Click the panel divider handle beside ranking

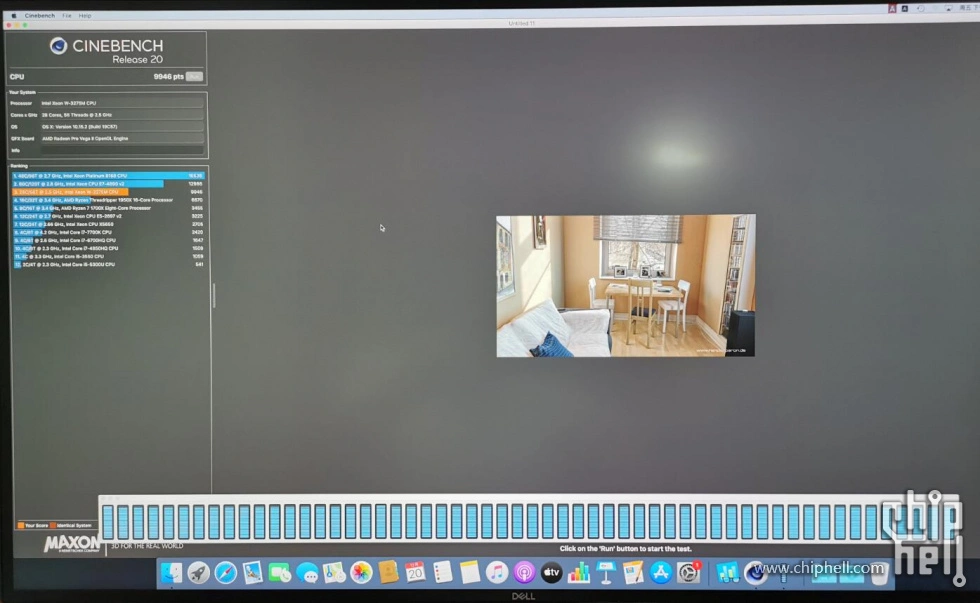(214, 295)
